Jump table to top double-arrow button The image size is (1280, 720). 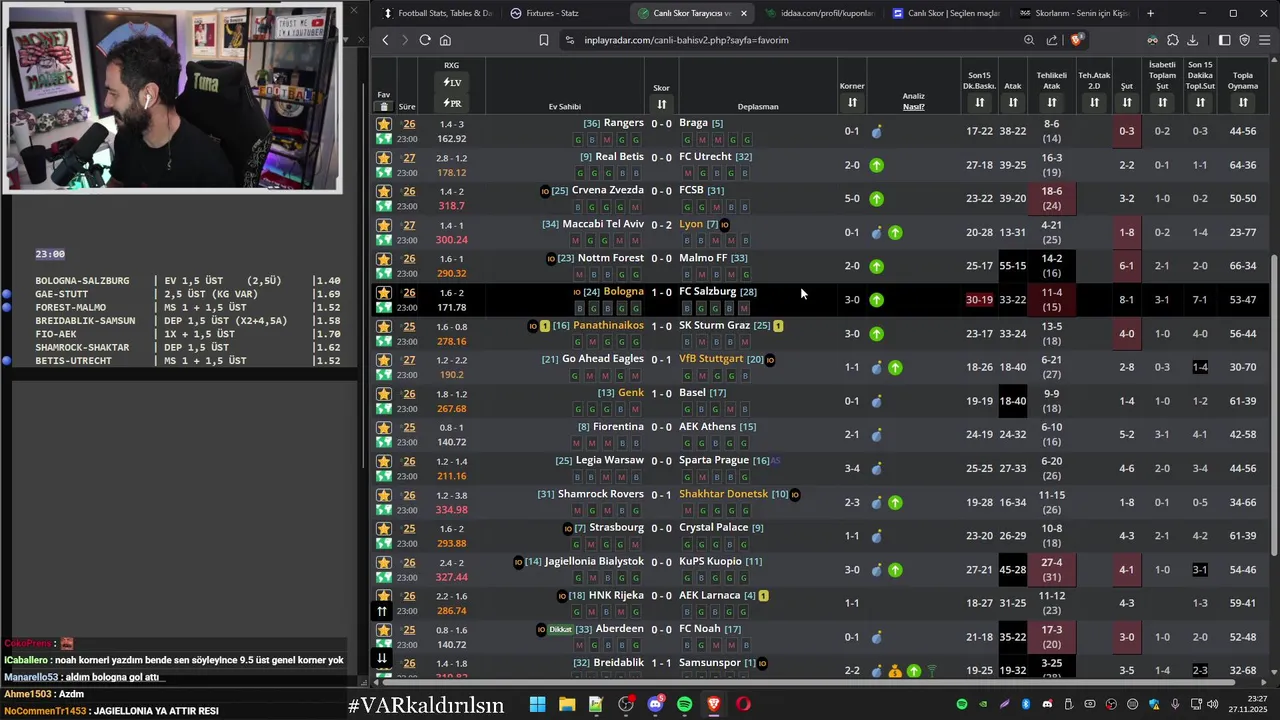(x=381, y=611)
